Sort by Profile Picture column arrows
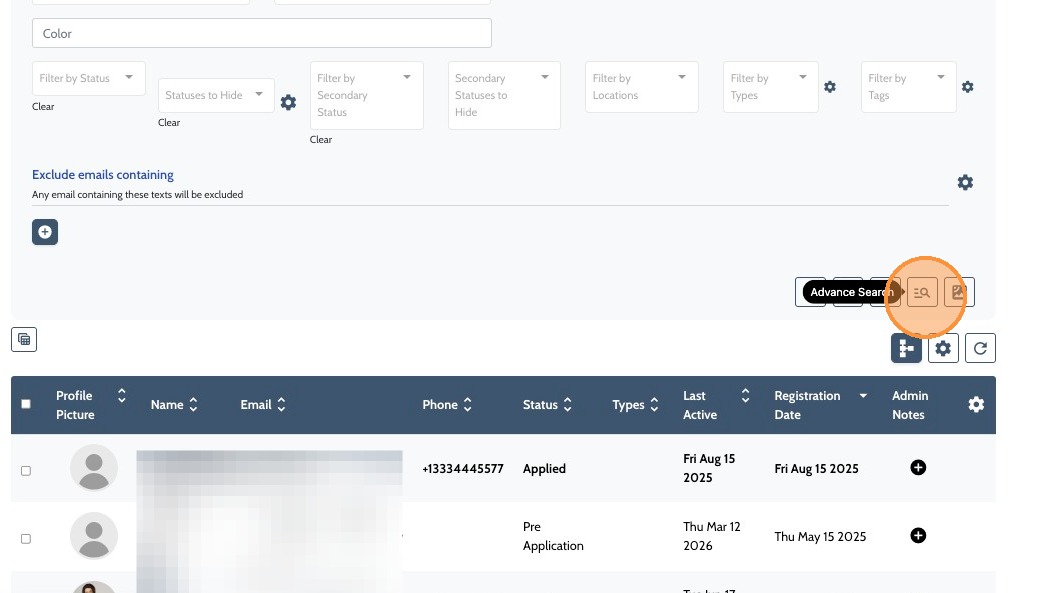 click(x=121, y=395)
